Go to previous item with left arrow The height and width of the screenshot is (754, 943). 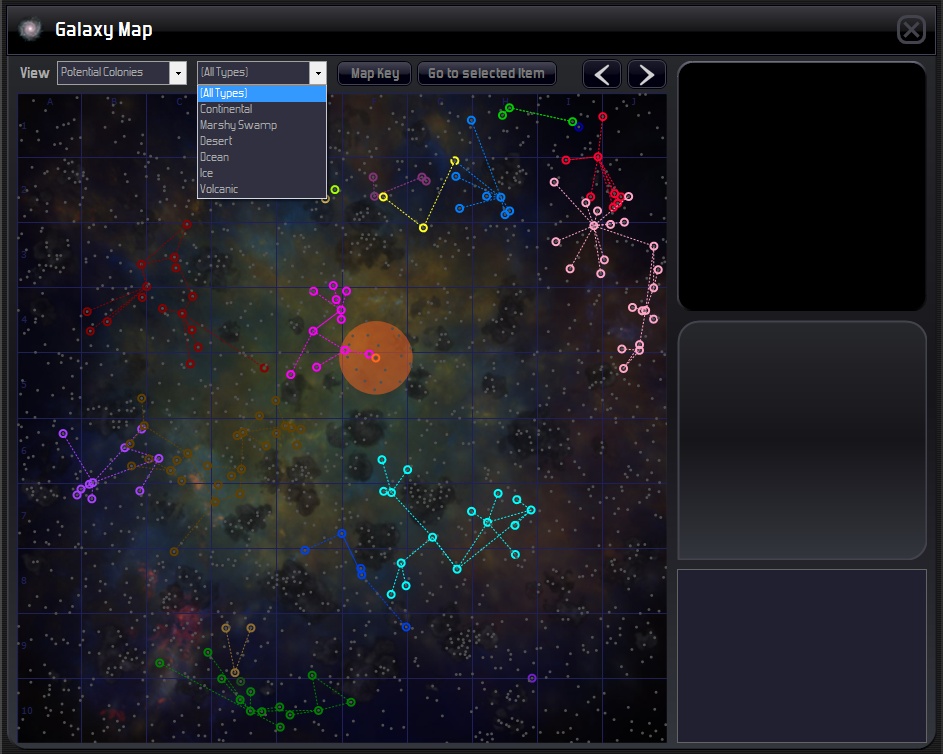point(602,74)
